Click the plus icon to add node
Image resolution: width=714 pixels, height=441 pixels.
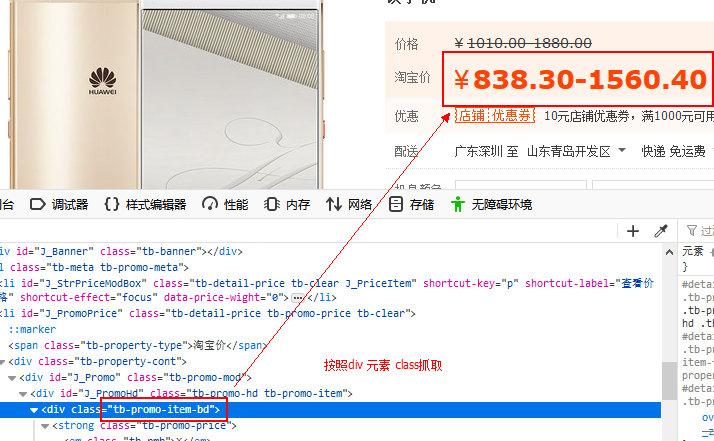[x=632, y=231]
